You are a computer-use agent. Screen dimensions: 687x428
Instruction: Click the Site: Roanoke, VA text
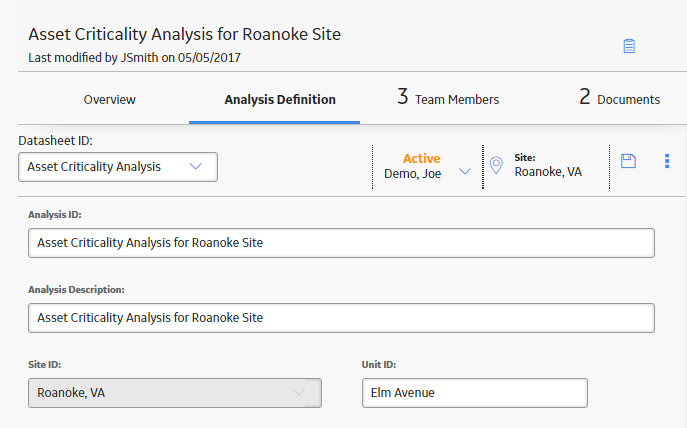point(548,165)
